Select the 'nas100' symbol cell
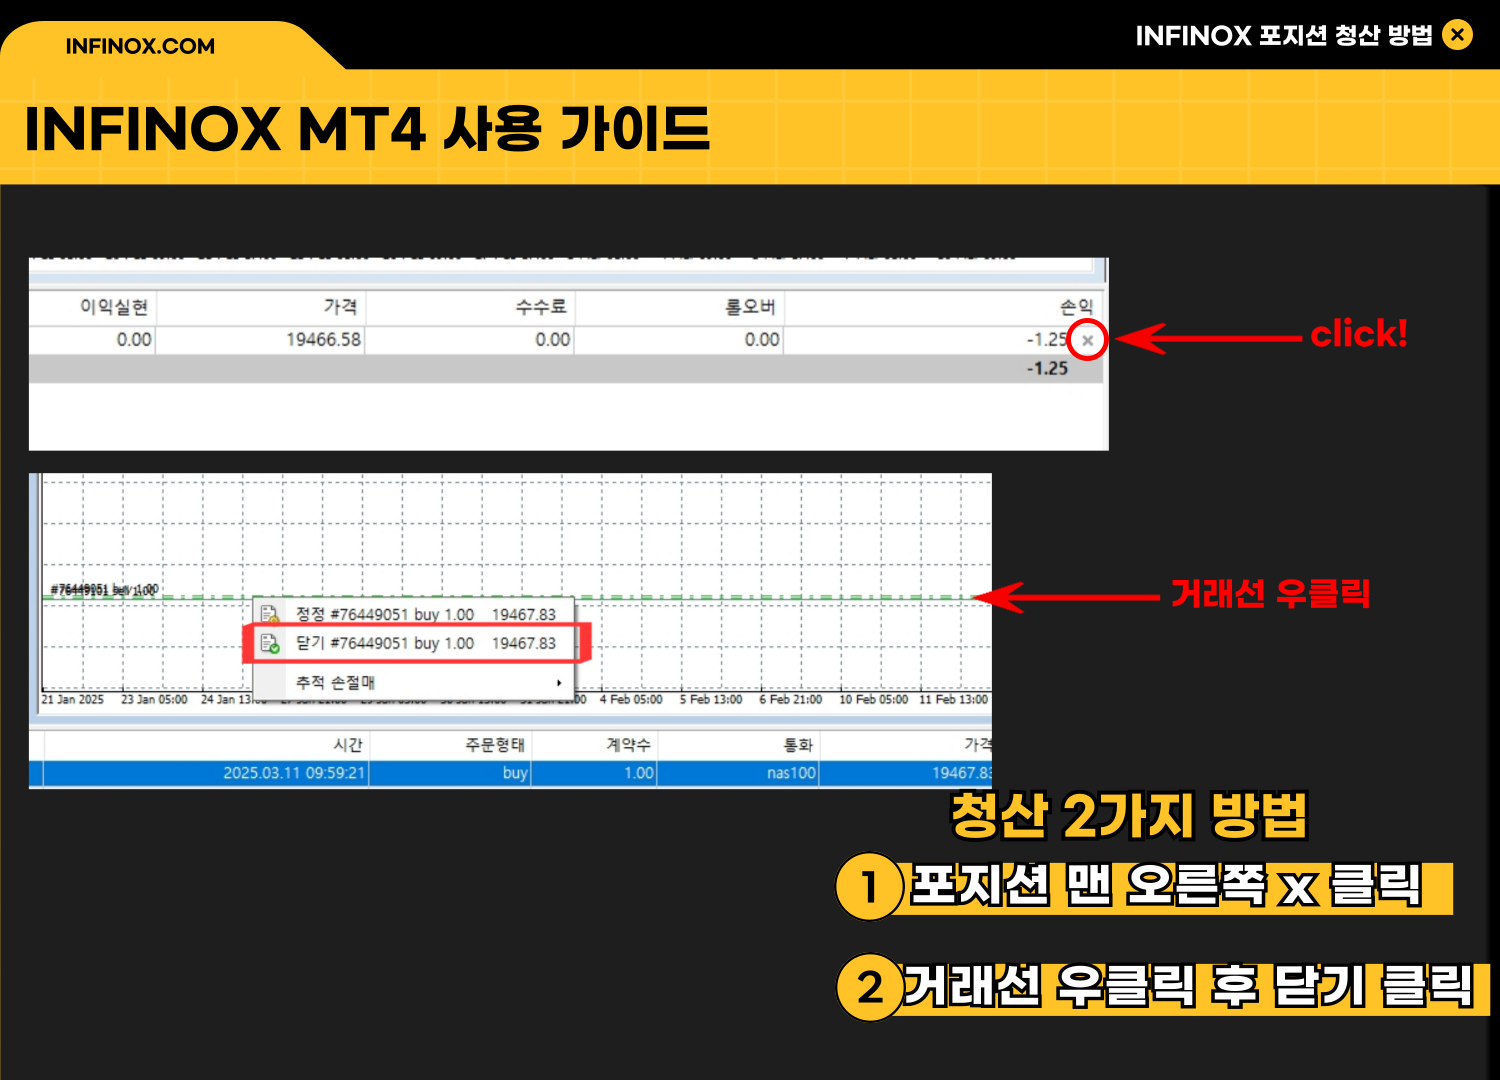 pyautogui.click(x=791, y=773)
